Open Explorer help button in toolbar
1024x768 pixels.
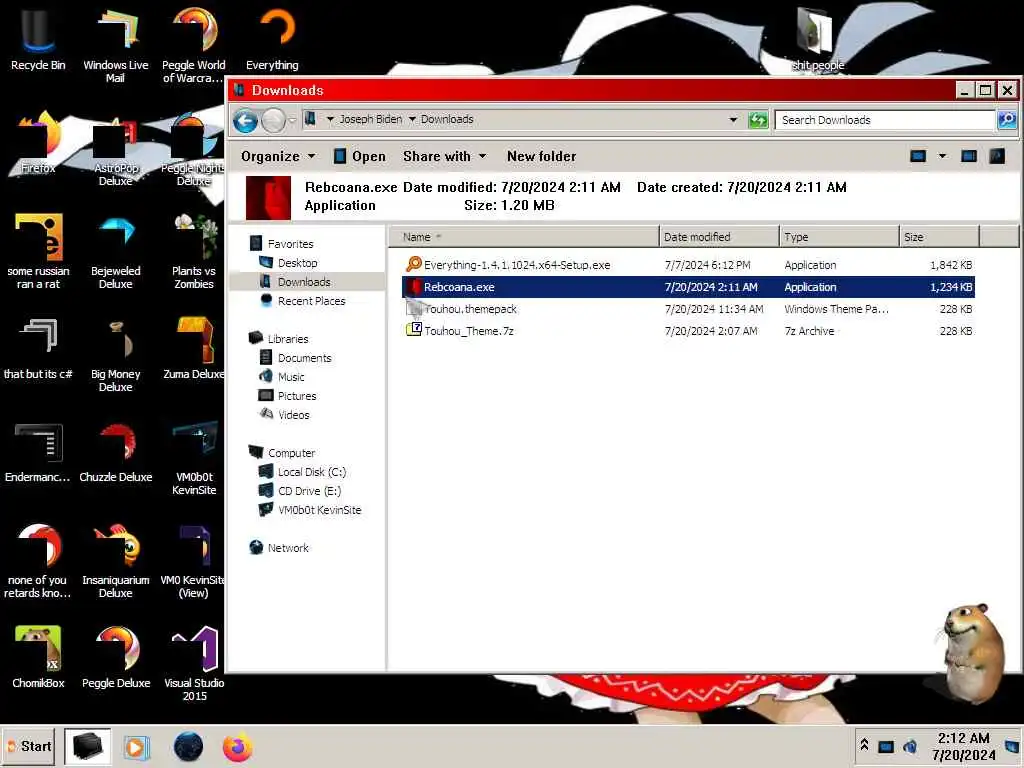click(997, 156)
